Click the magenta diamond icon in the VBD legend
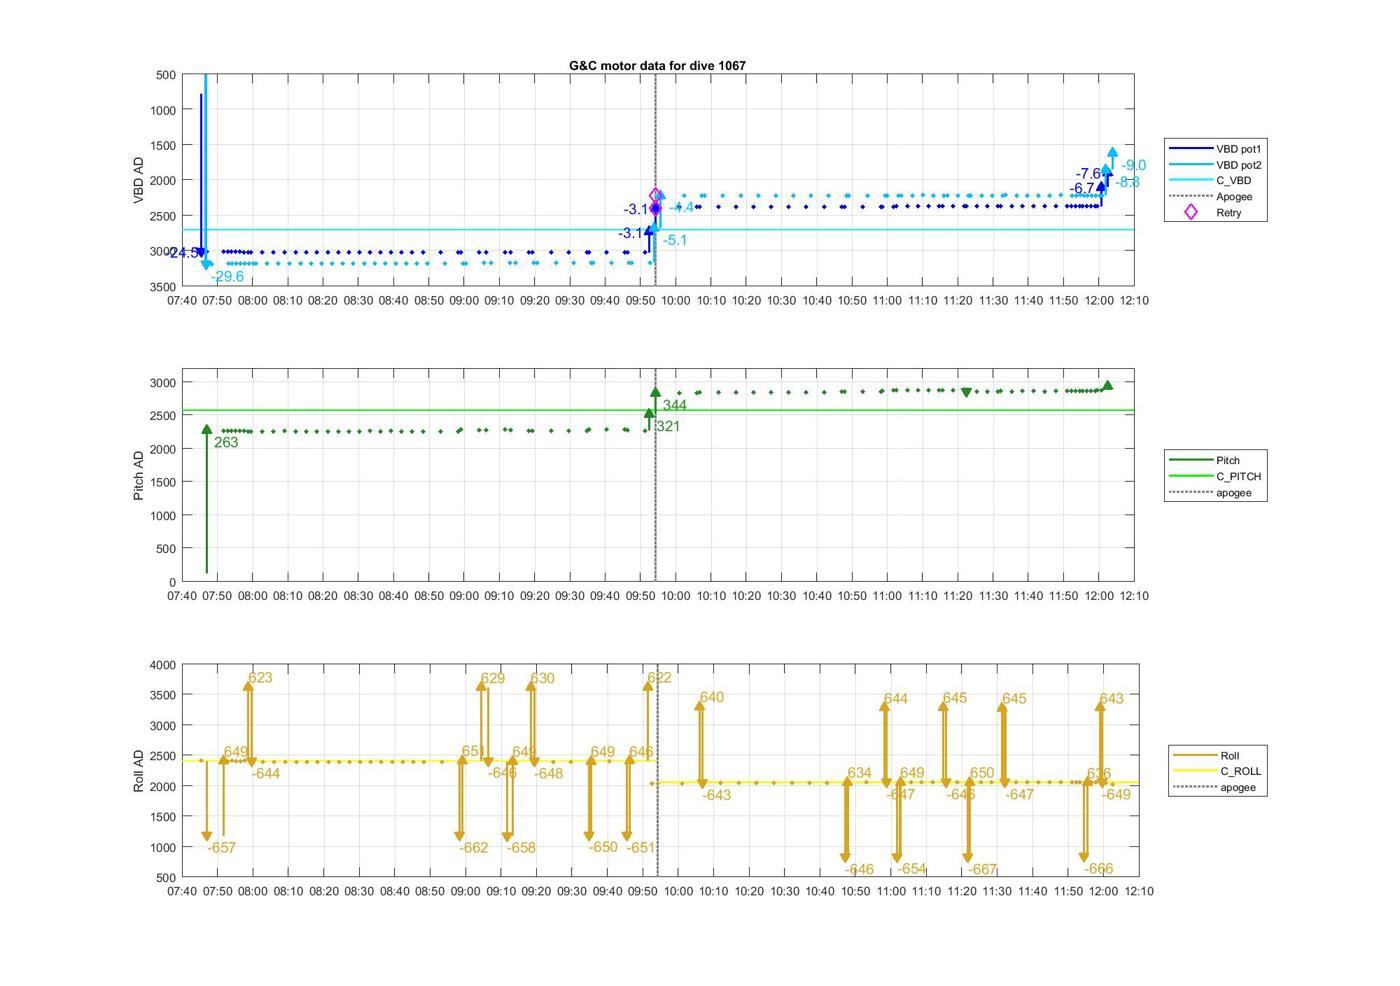The height and width of the screenshot is (986, 1400). click(x=1190, y=212)
